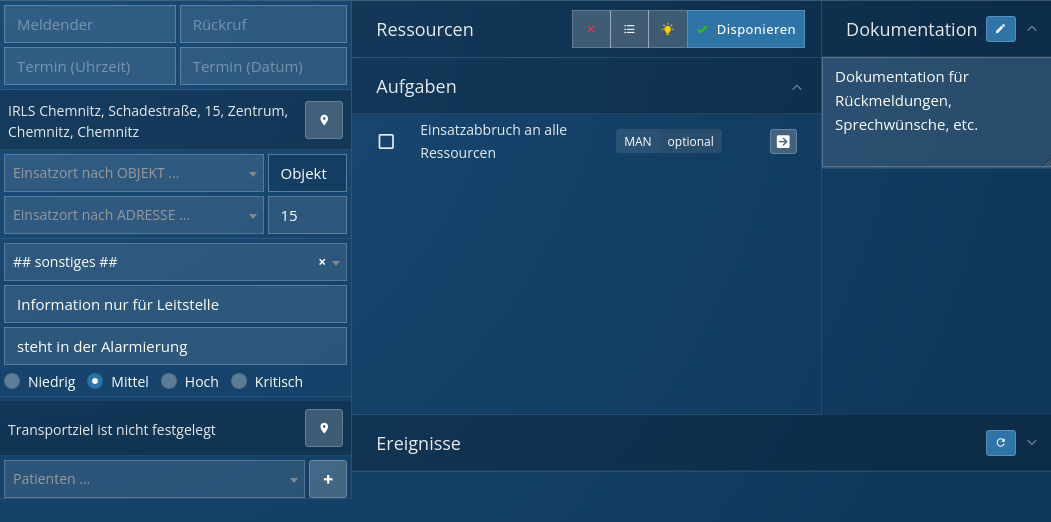Screen dimensions: 1051x522
Task: Click the Meldender input field
Action: (x=89, y=24)
